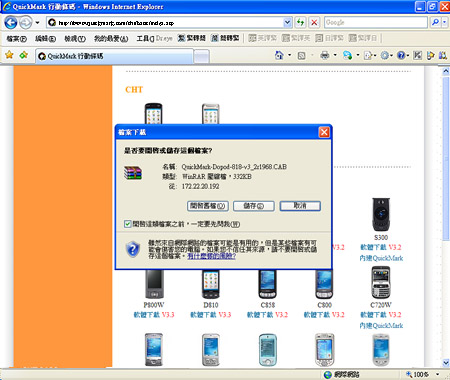Click into the address bar URL field
Image resolution: width=450 pixels, height=380 pixels.
click(165, 23)
